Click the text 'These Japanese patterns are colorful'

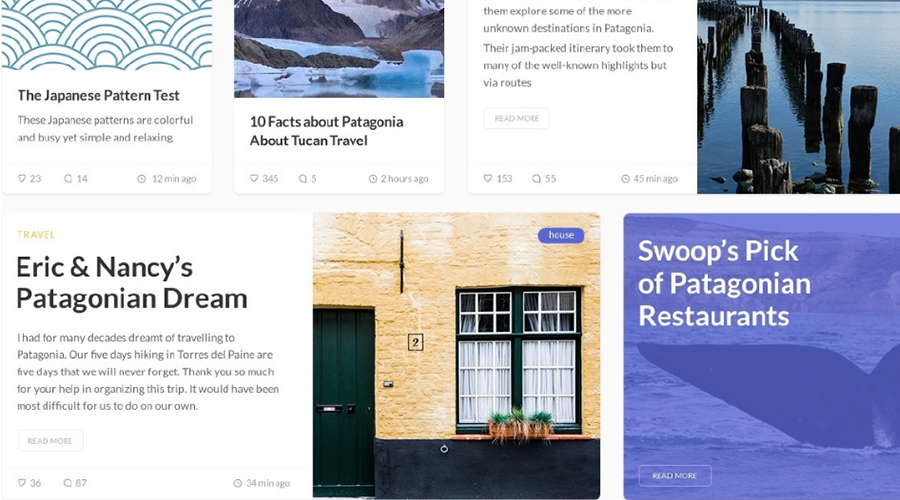pos(105,120)
